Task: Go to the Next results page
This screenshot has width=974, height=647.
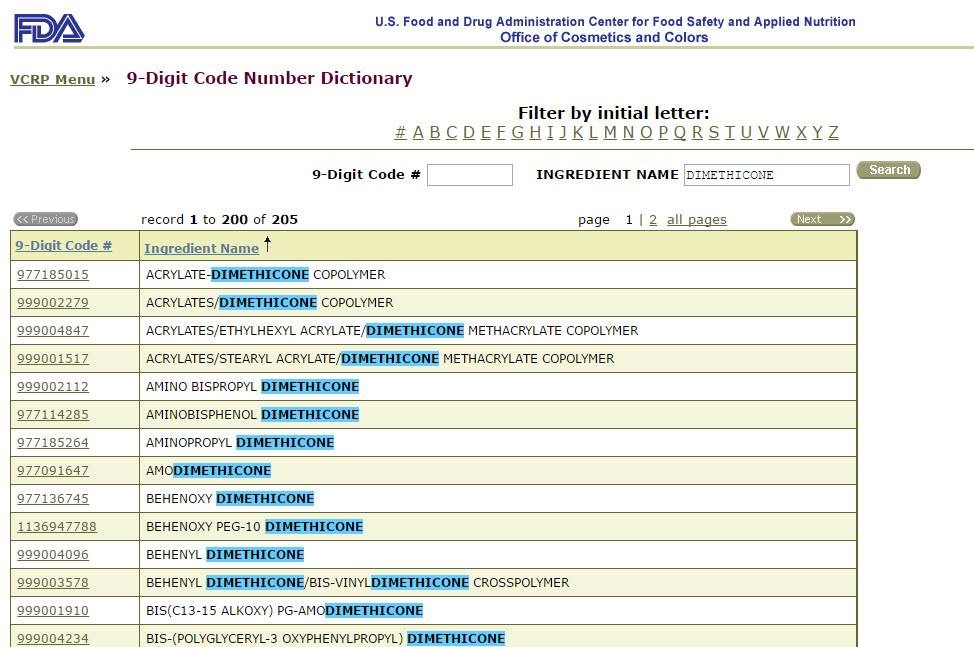Action: pos(822,219)
